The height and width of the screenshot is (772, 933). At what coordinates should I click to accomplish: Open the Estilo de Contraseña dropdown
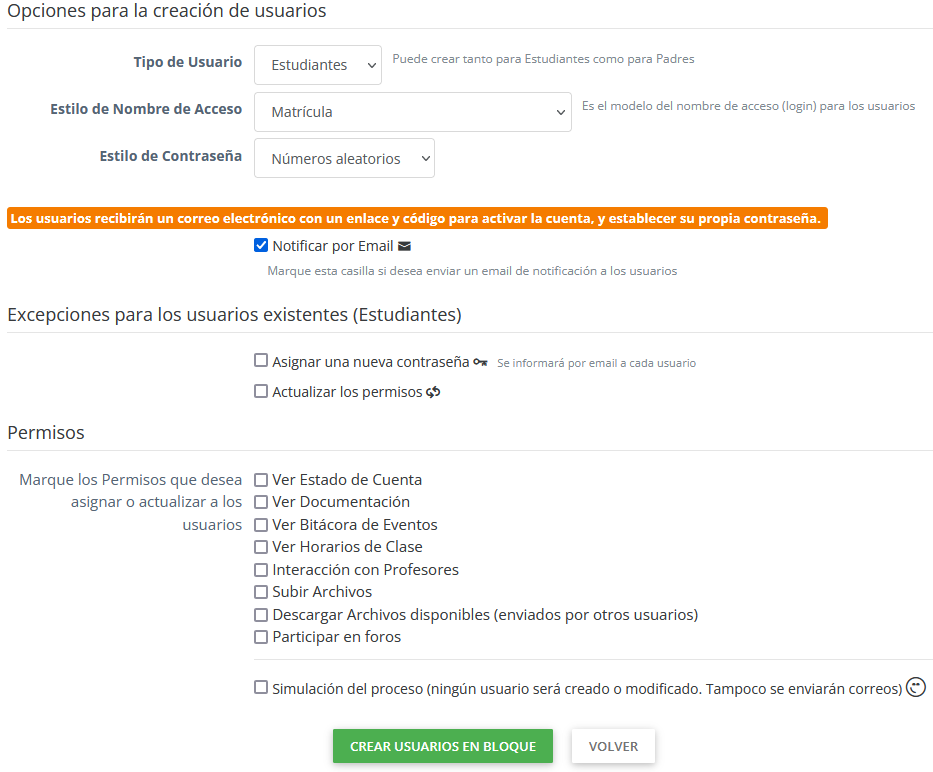[x=344, y=159]
